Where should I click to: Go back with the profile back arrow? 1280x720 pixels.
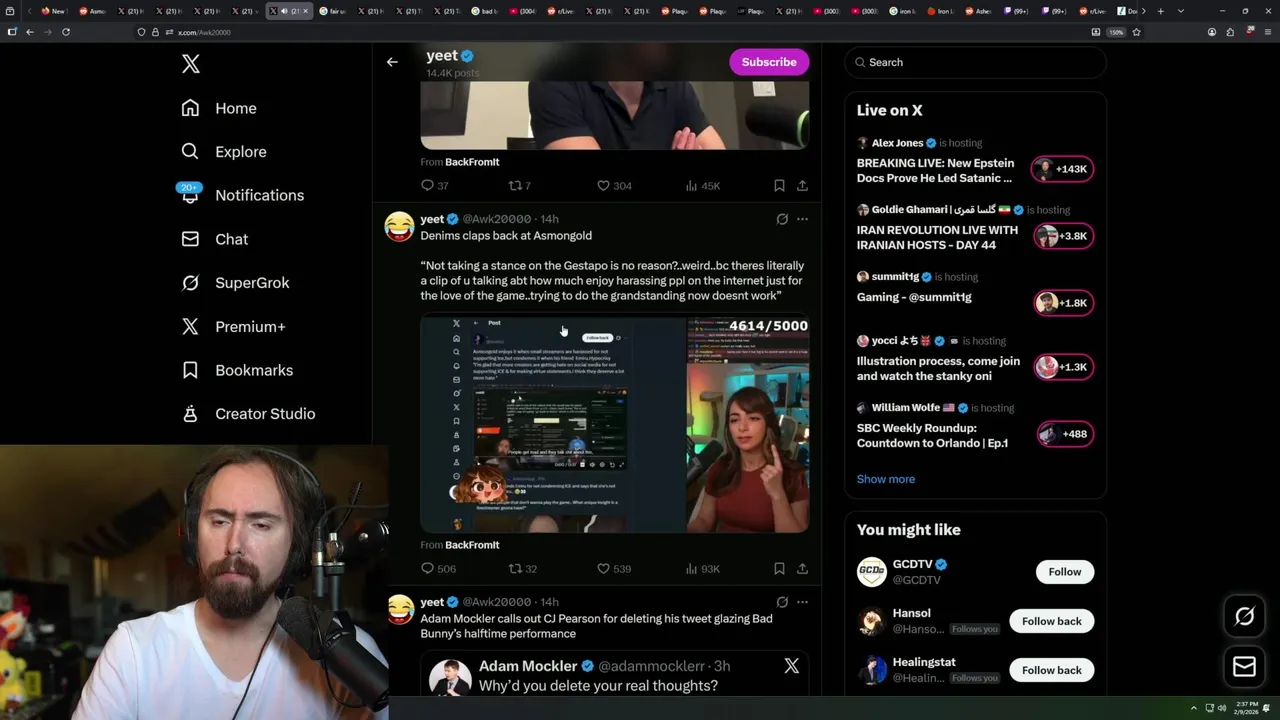pos(392,62)
